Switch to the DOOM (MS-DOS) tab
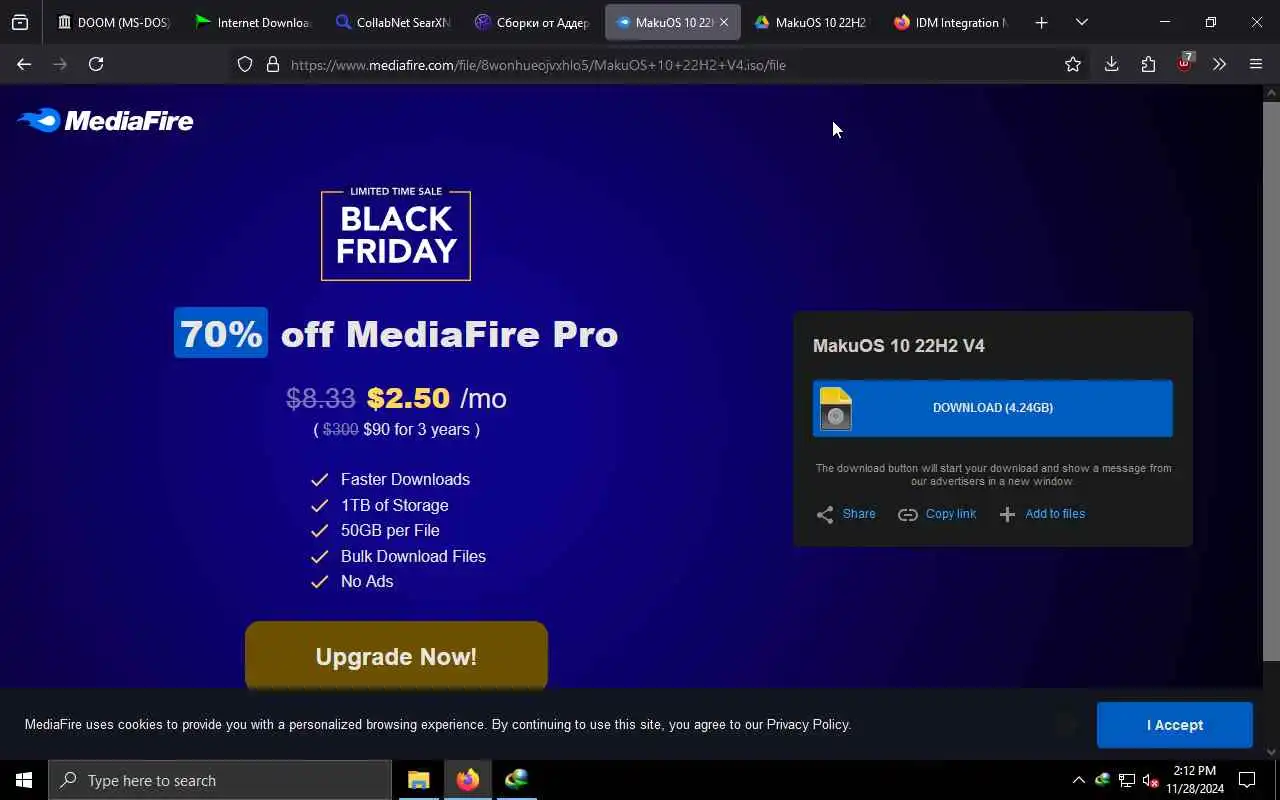Screen dimensions: 1280x800 click(114, 22)
